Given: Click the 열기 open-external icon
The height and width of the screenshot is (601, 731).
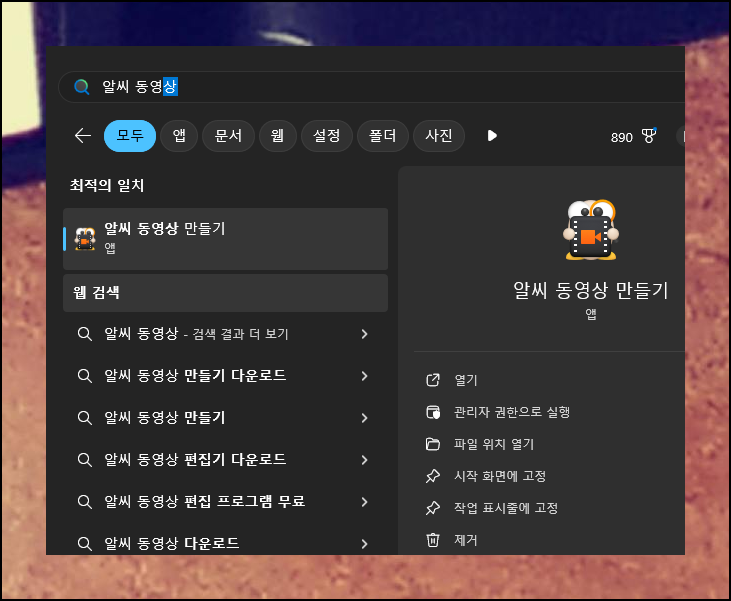Looking at the screenshot, I should 433,380.
